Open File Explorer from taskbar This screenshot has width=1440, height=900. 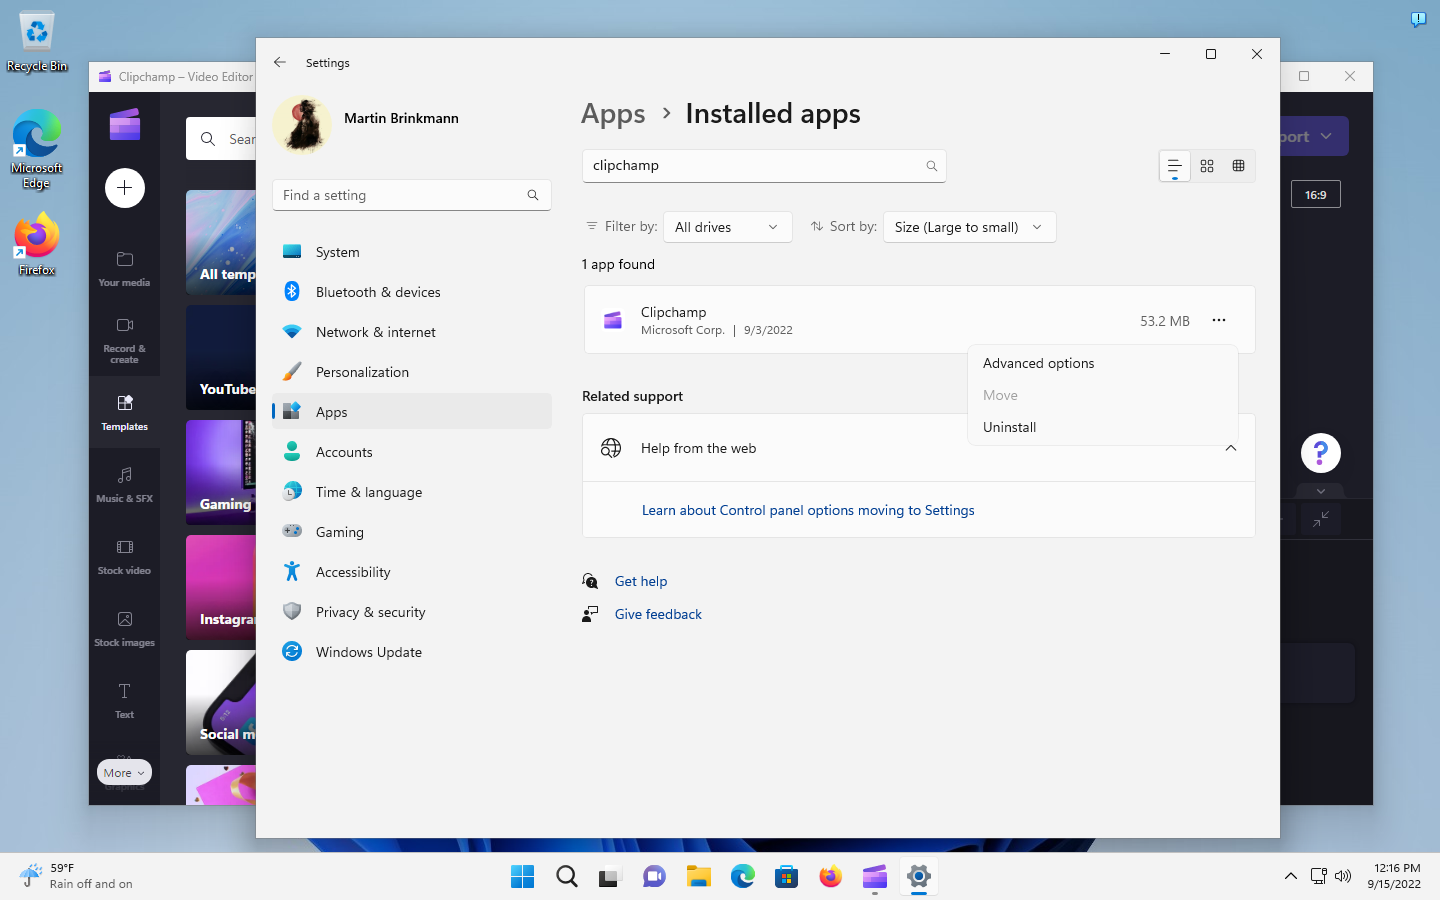coord(699,877)
